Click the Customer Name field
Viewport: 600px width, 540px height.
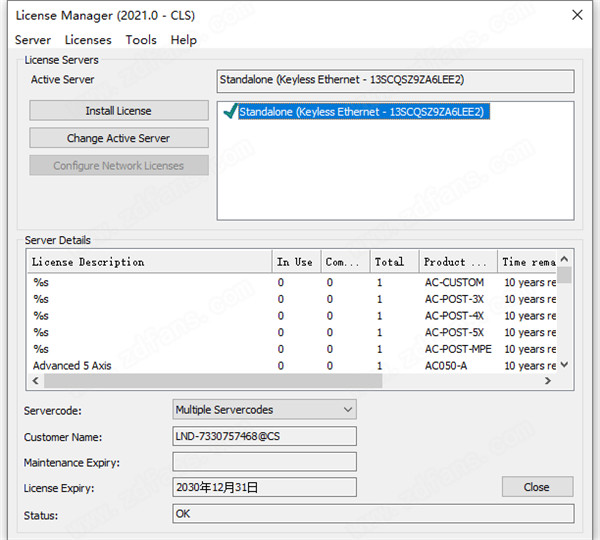[264, 436]
